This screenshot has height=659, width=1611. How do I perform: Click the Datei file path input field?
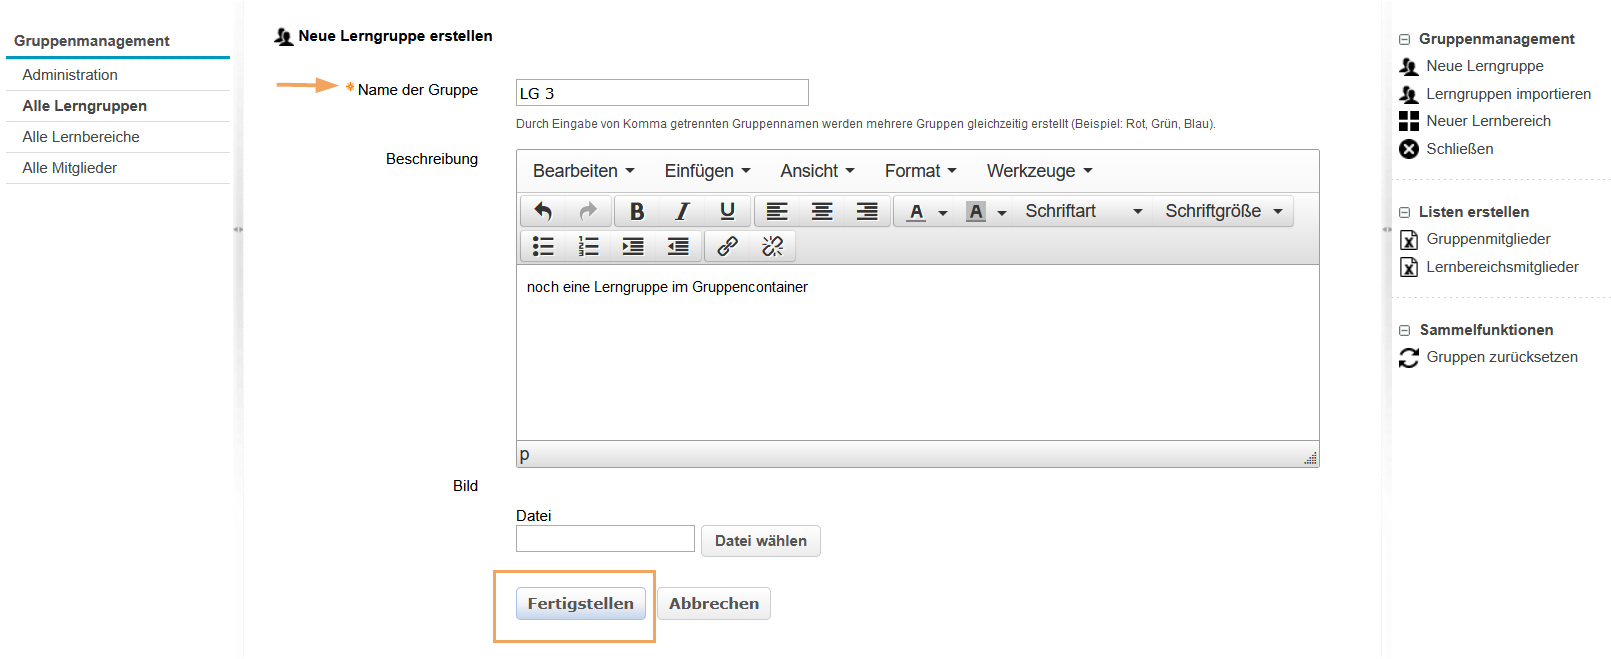point(605,539)
